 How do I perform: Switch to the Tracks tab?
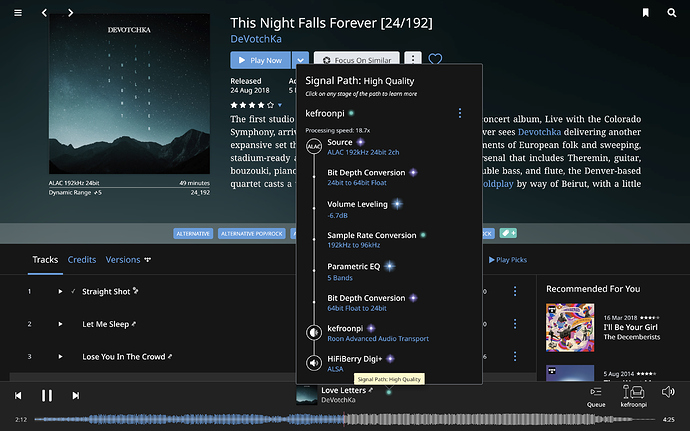(x=45, y=260)
